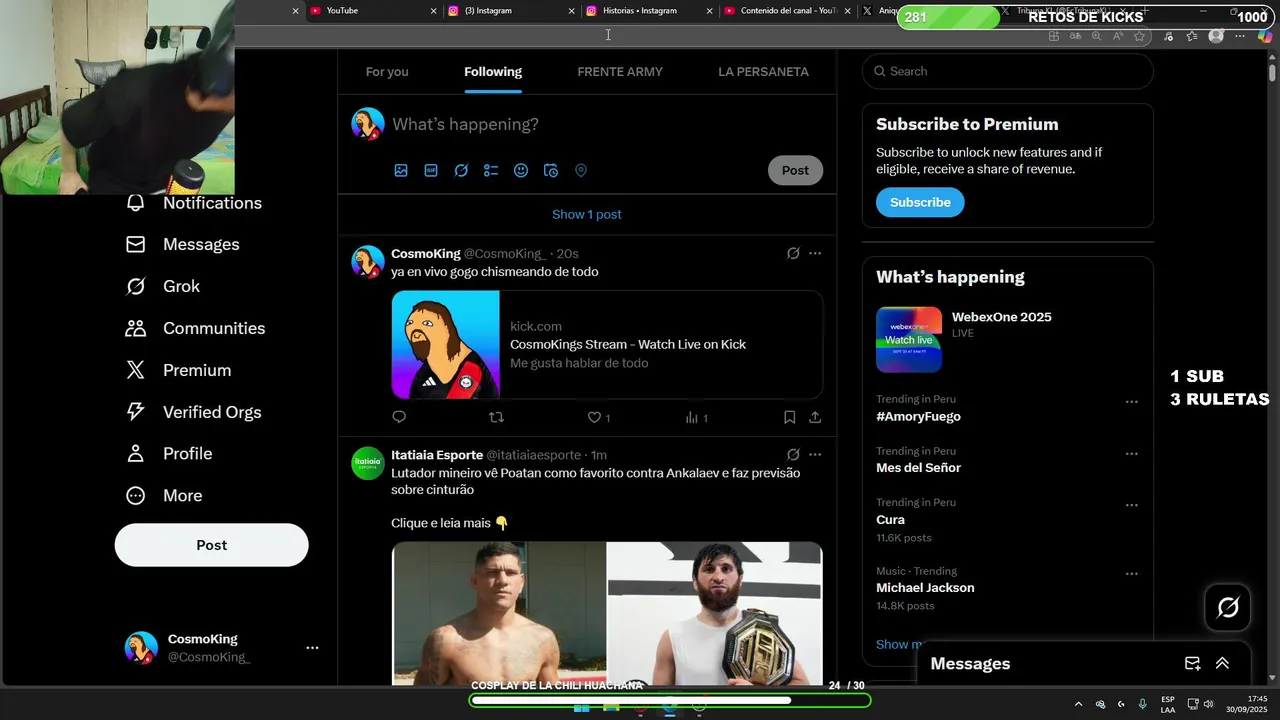The width and height of the screenshot is (1280, 720).
Task: Schedule the post with calendar icon
Action: (x=551, y=171)
